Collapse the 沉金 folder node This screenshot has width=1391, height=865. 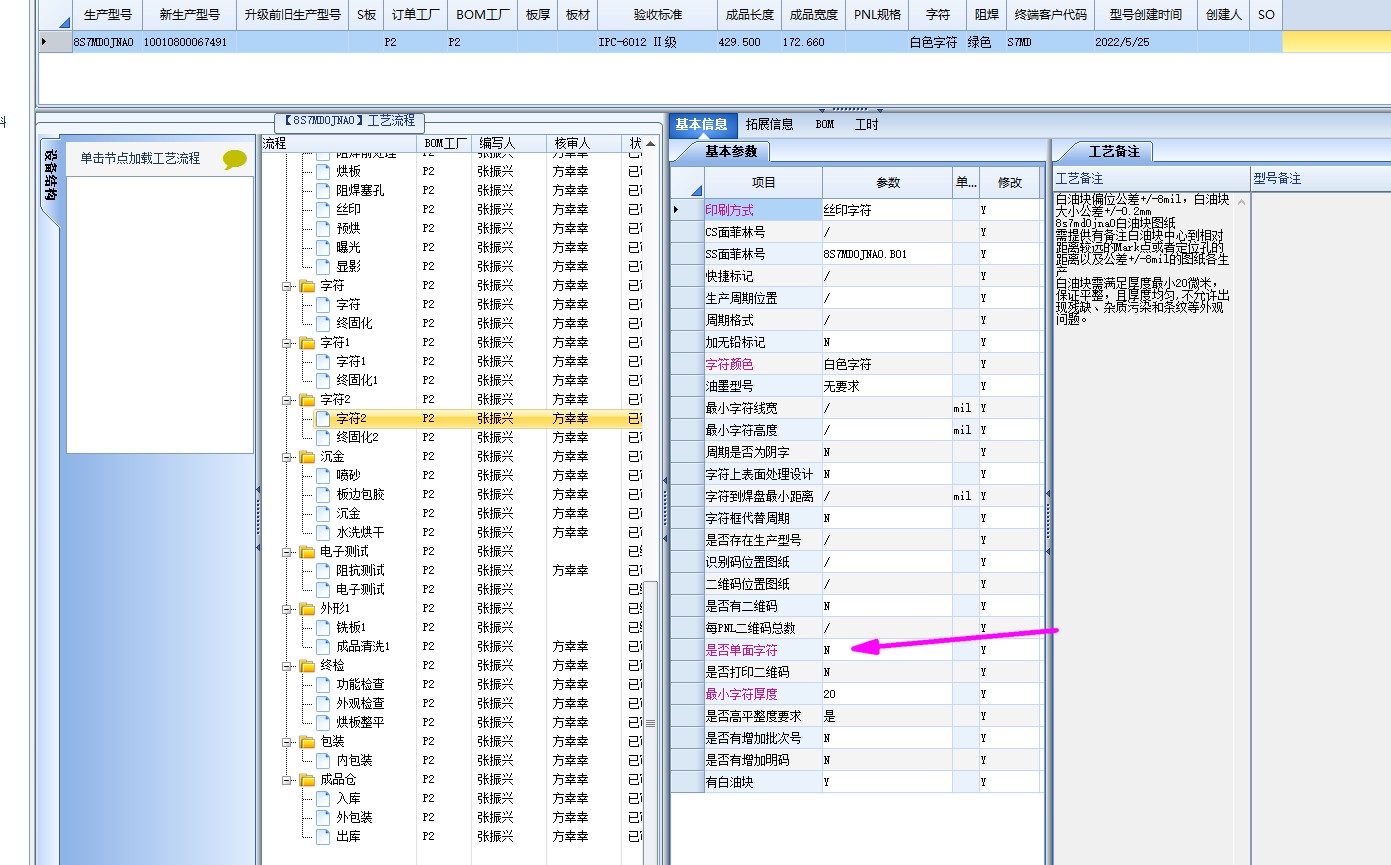287,457
